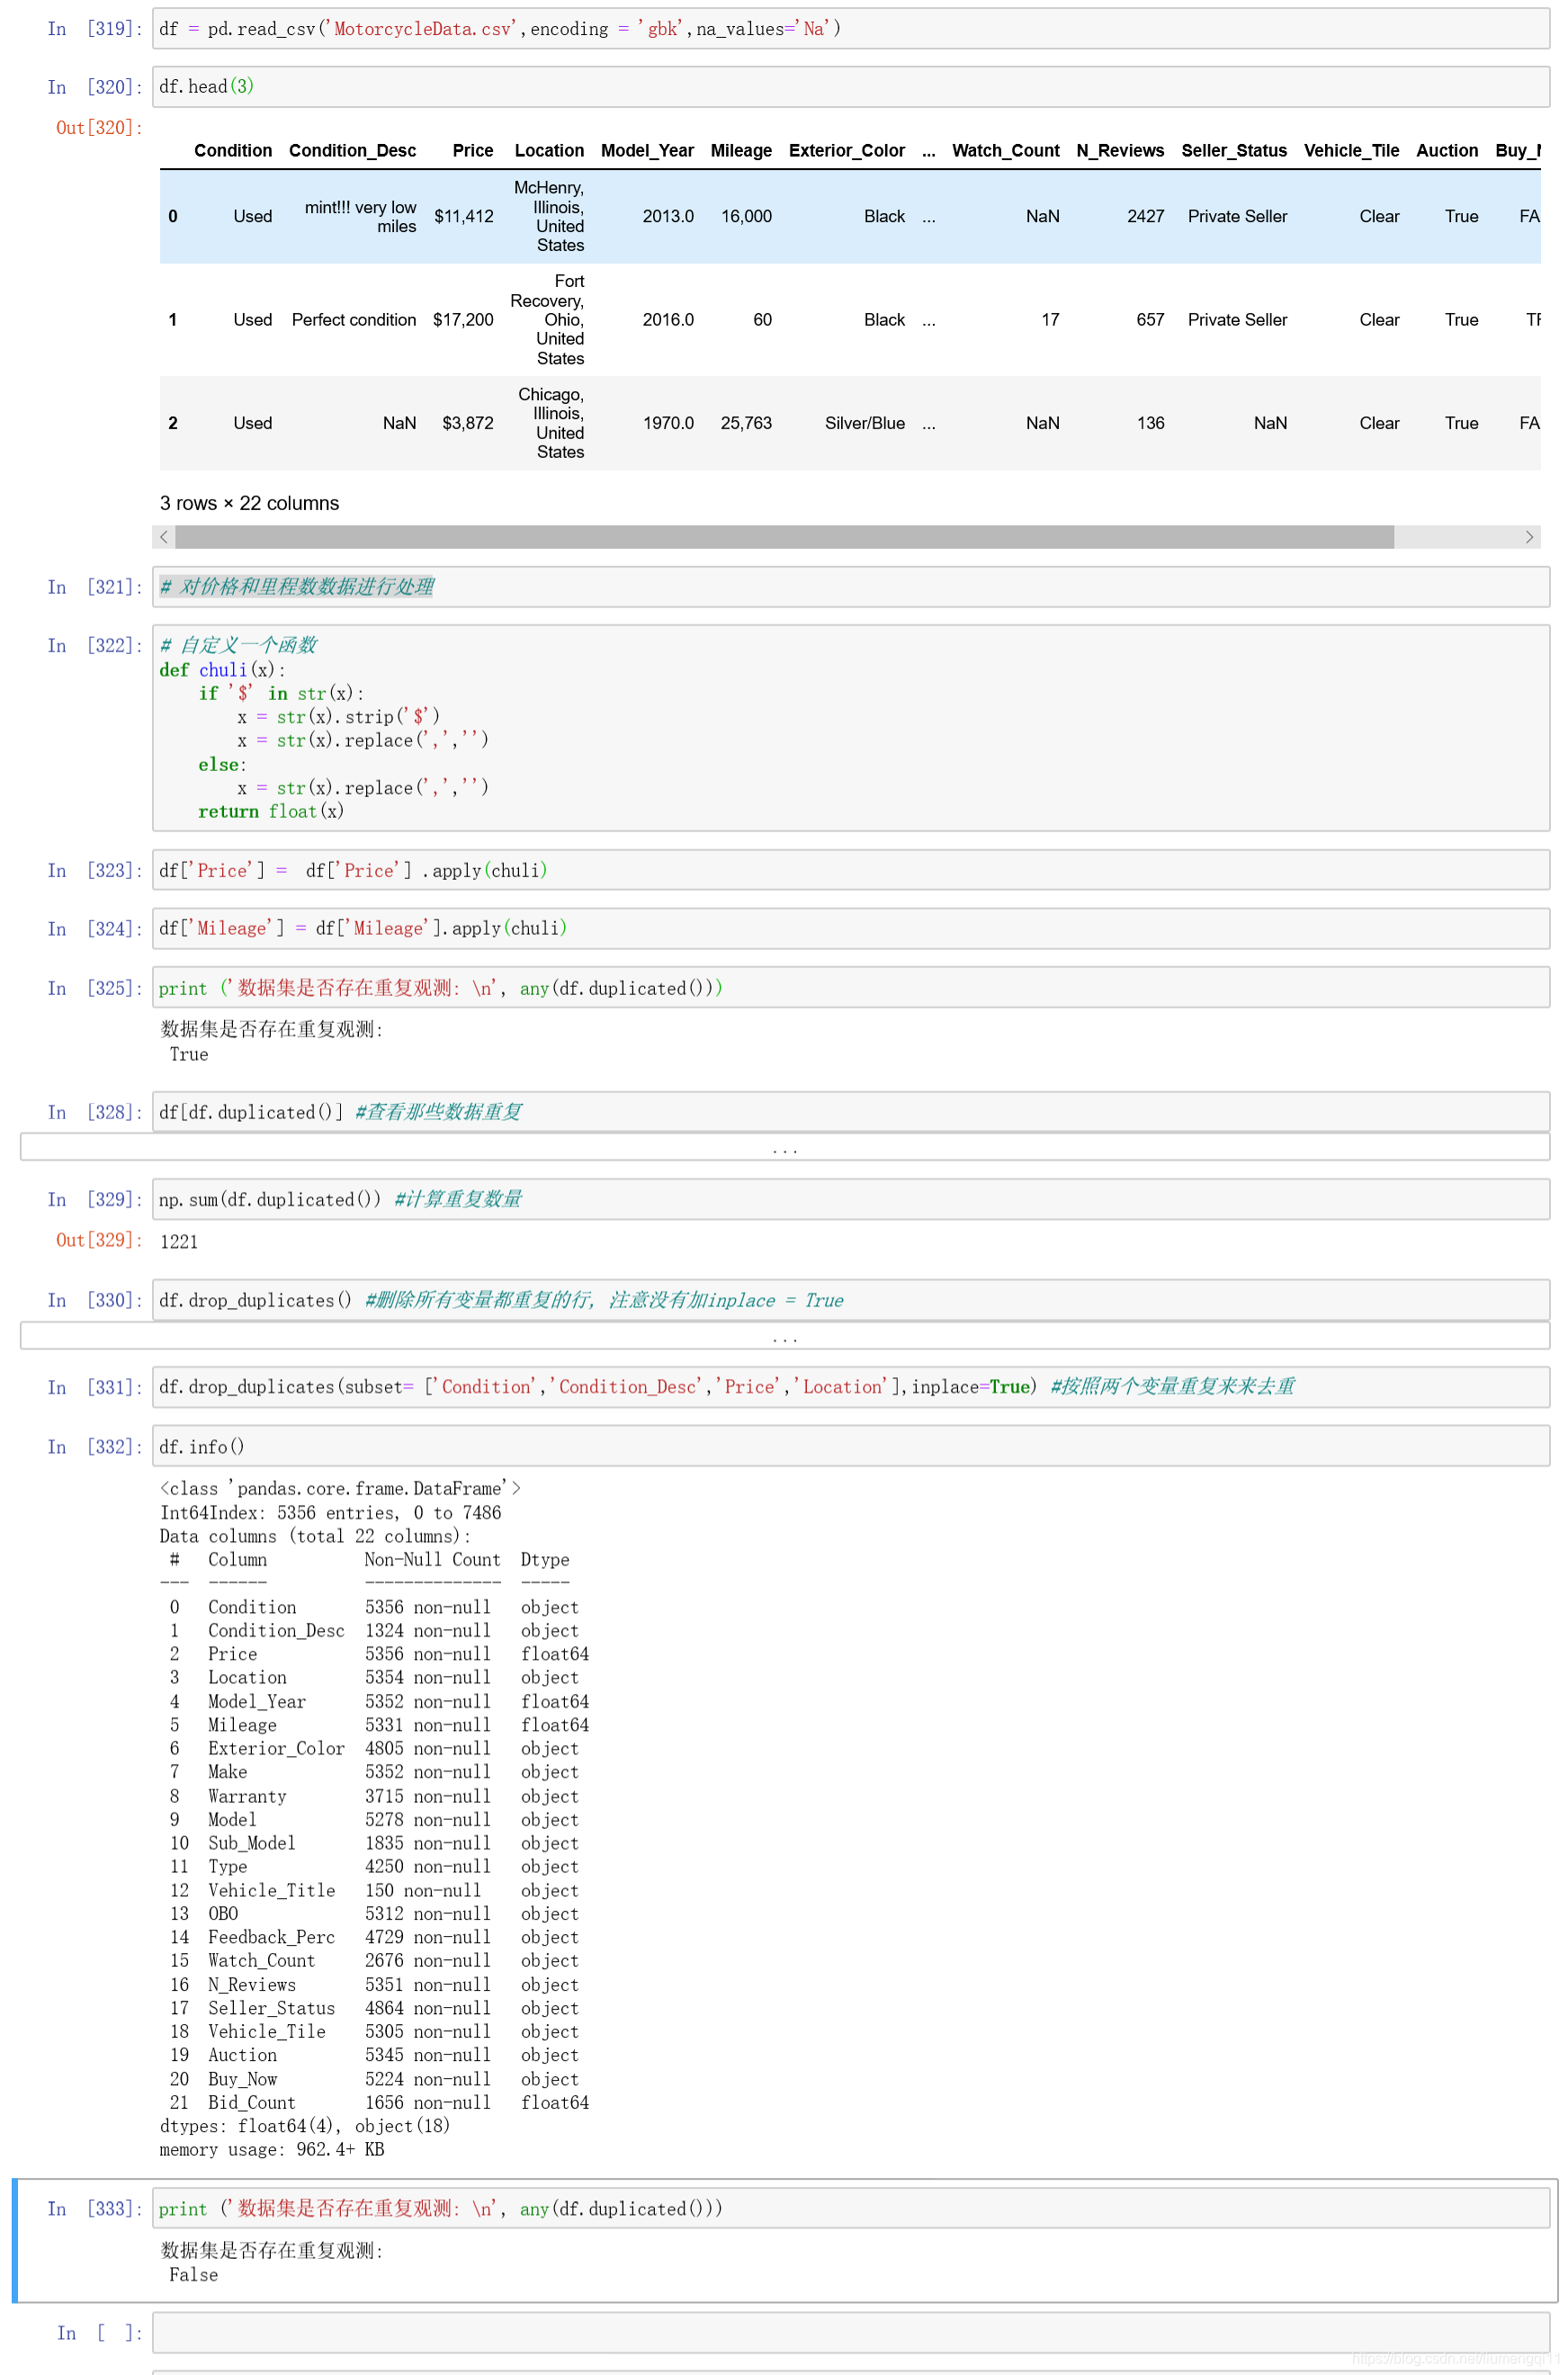Click the $3,872 price cell
The height and width of the screenshot is (2375, 1568).
tap(468, 424)
